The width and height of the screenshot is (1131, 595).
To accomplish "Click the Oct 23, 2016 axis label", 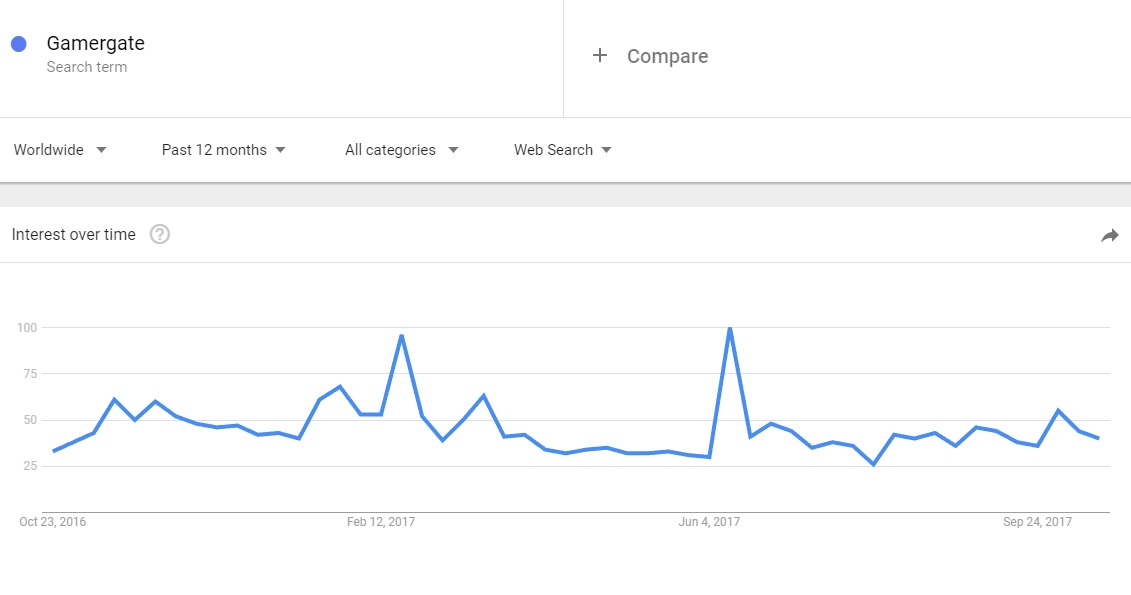I will (53, 521).
